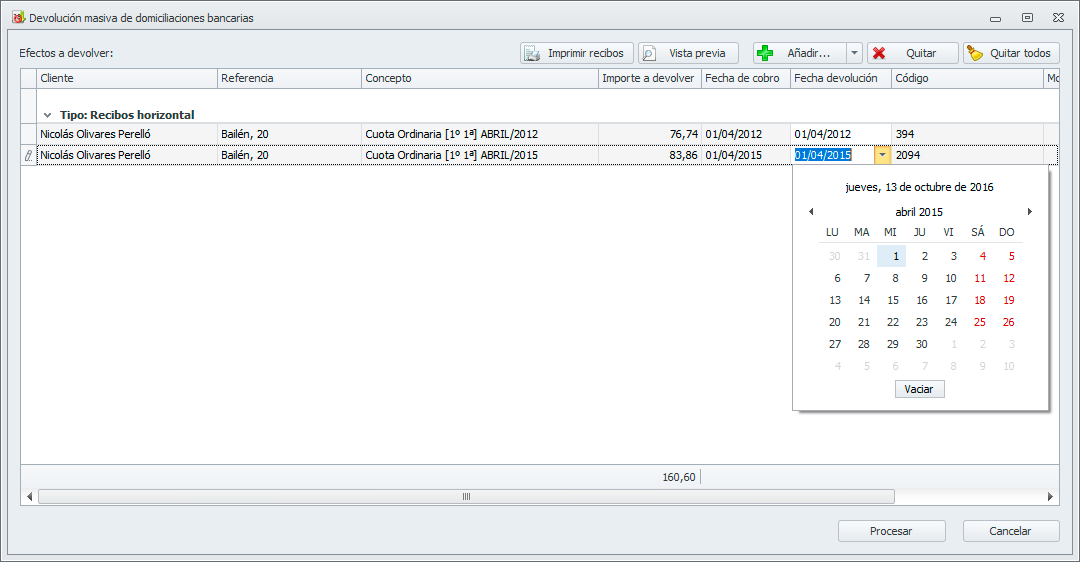This screenshot has height=562, width=1080.
Task: Select calendar day 1
Action: [x=891, y=256]
